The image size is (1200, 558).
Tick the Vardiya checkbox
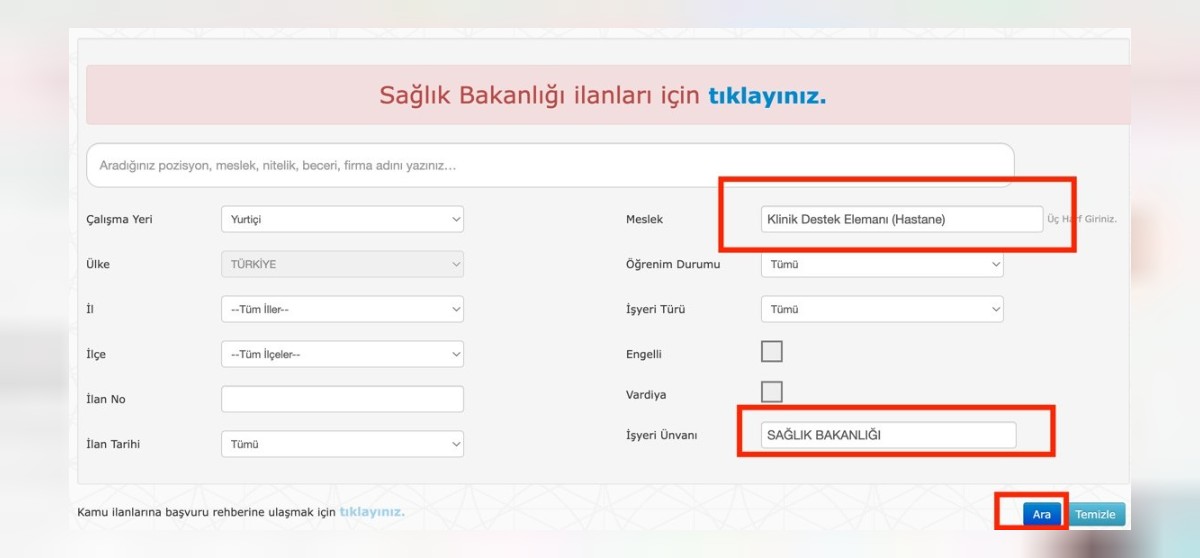coord(772,392)
